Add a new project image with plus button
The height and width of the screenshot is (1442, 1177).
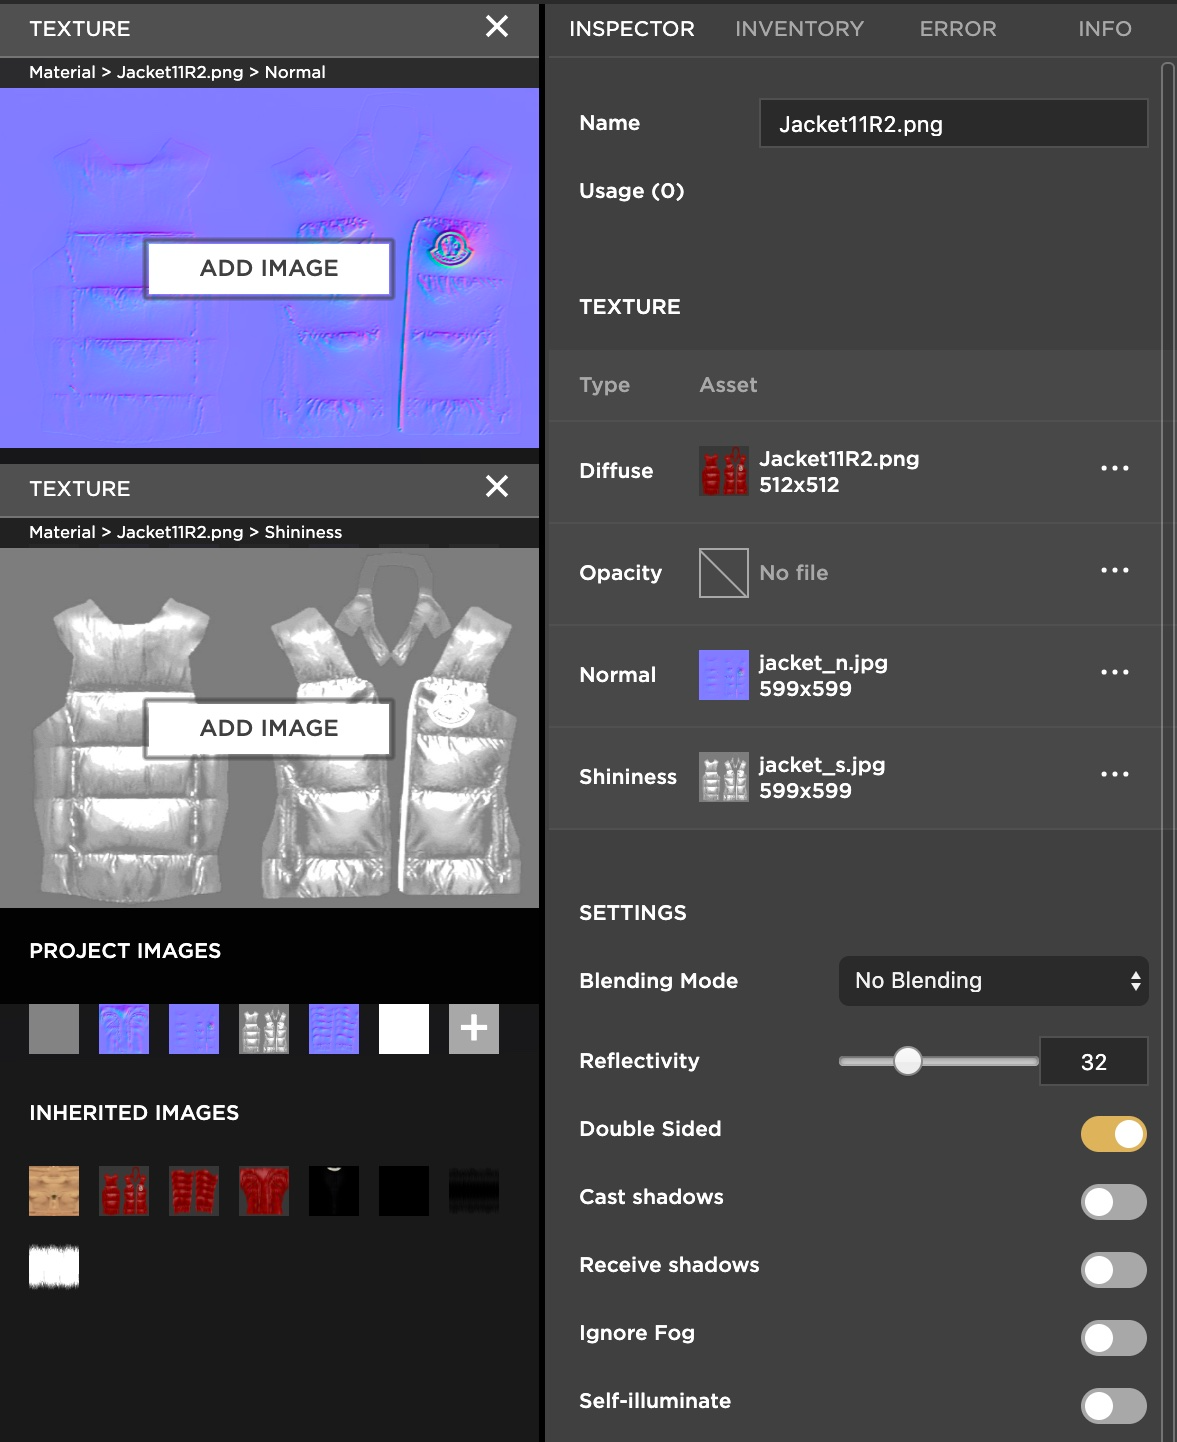pos(474,1029)
